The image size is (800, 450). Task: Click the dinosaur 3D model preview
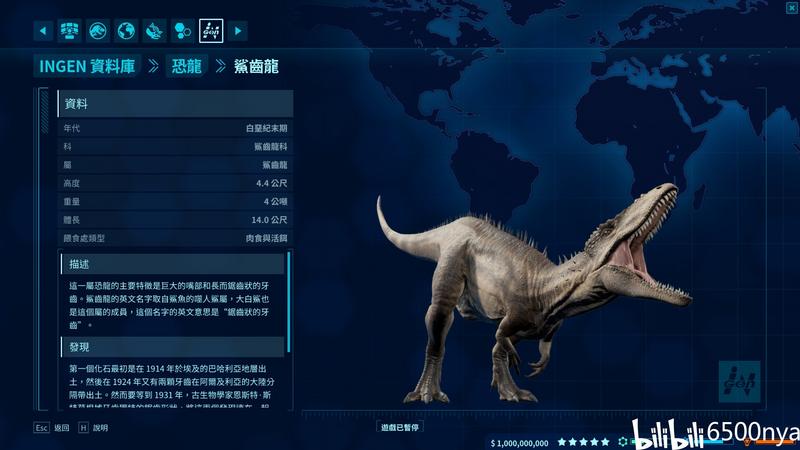point(533,293)
